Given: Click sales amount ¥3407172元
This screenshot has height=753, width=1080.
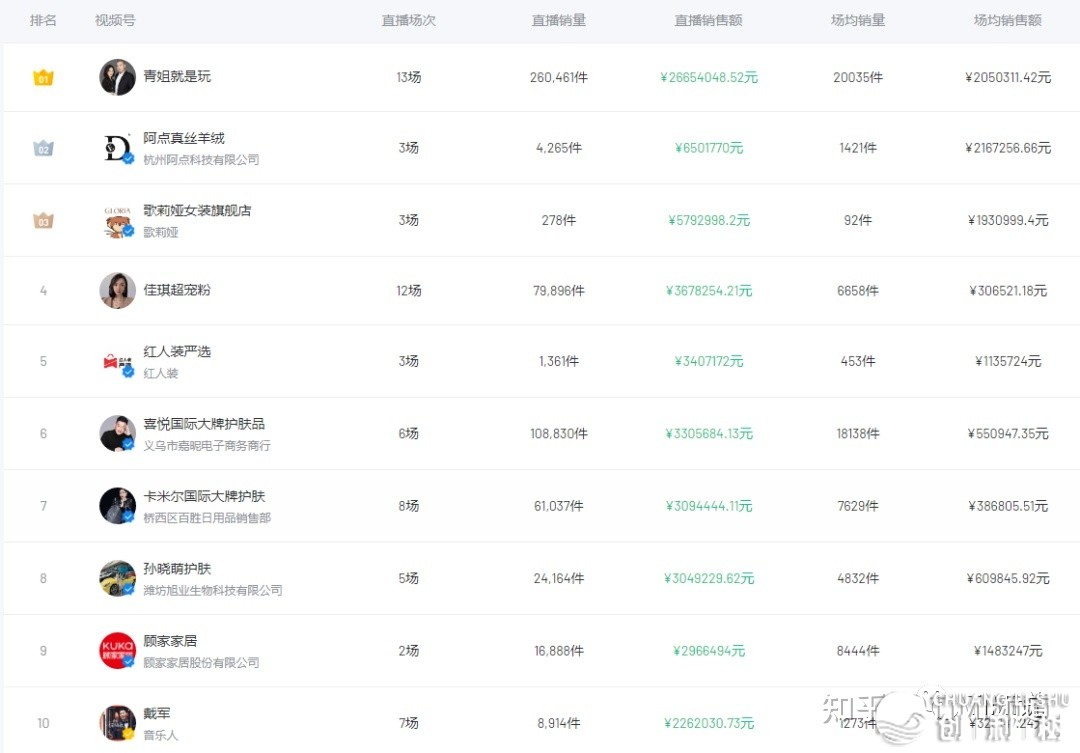Looking at the screenshot, I should (709, 362).
